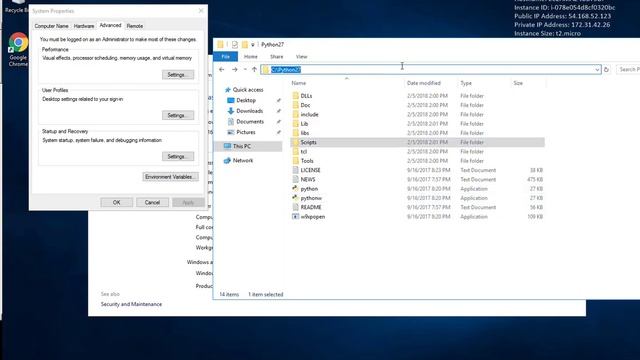Select Downloads in navigation pane

249,111
